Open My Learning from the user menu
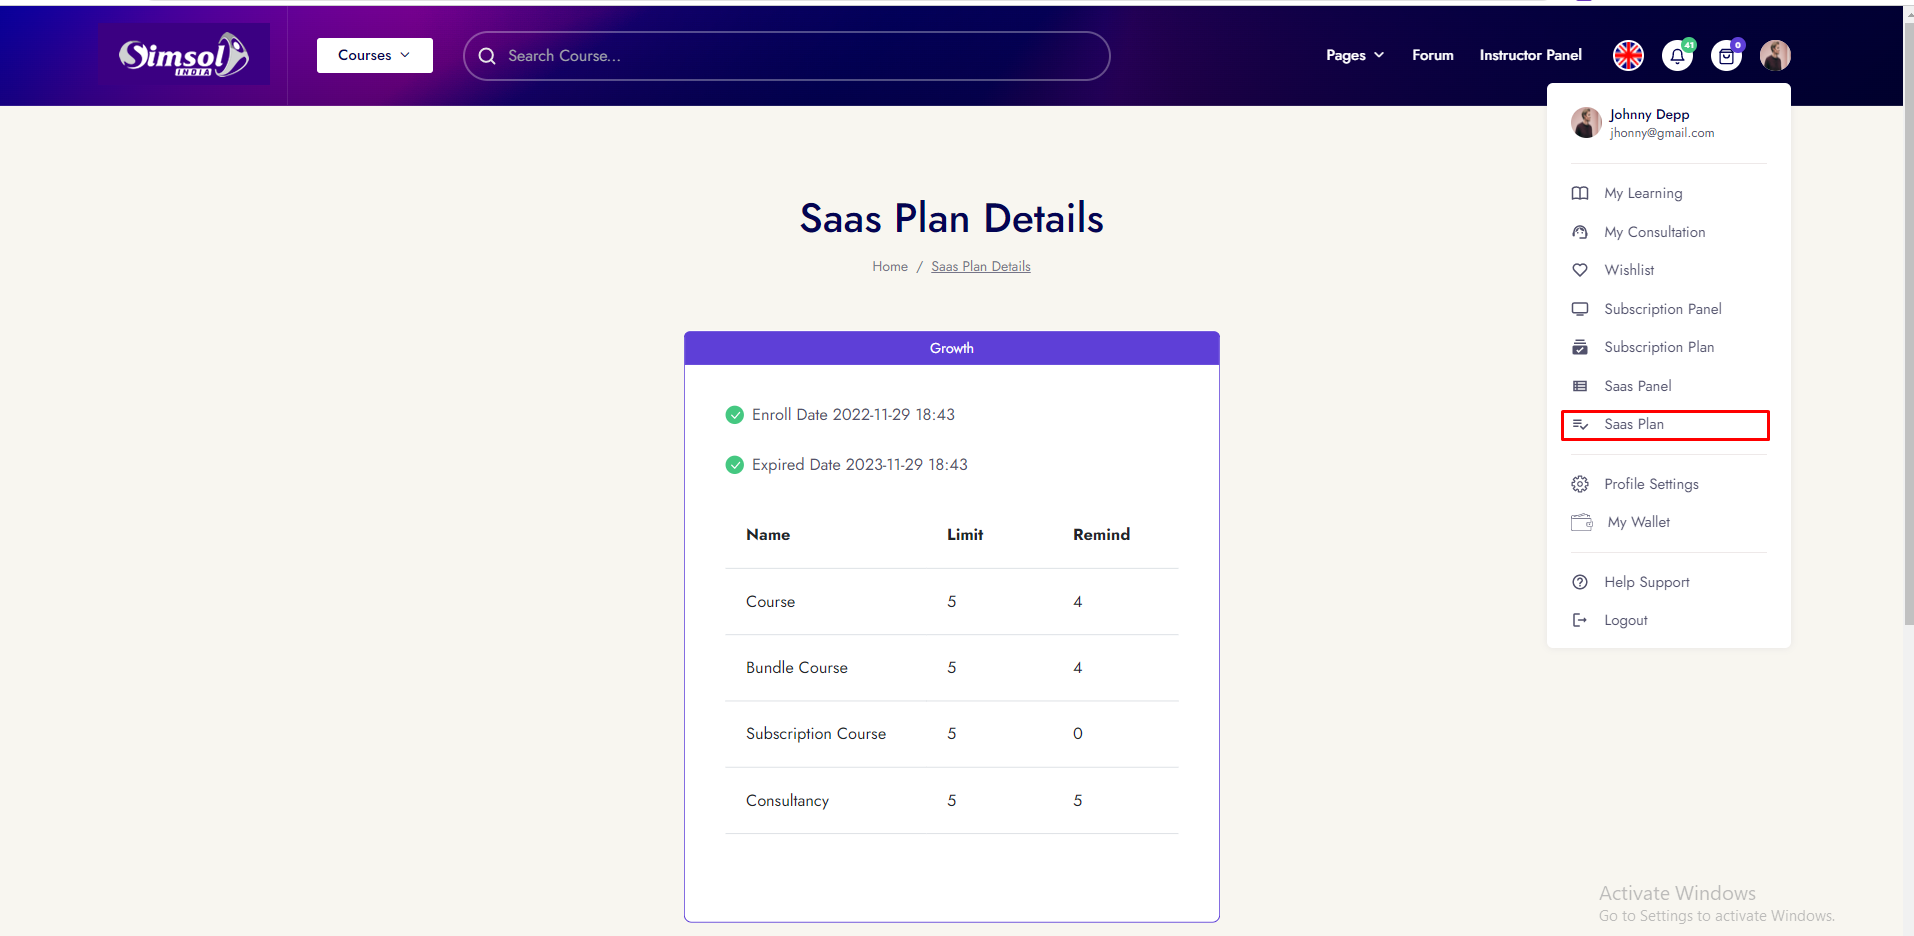Screen dimensions: 1914x936 point(1642,193)
